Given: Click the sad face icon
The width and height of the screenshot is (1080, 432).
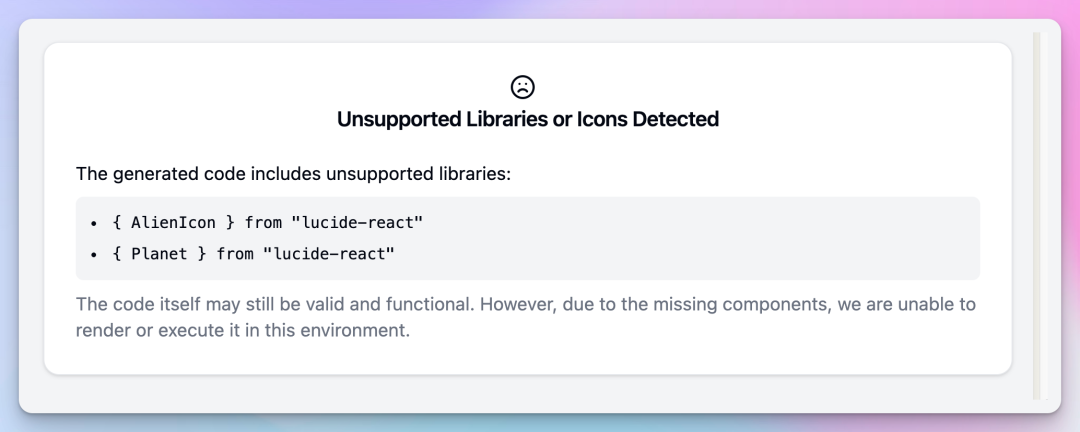Looking at the screenshot, I should (522, 87).
